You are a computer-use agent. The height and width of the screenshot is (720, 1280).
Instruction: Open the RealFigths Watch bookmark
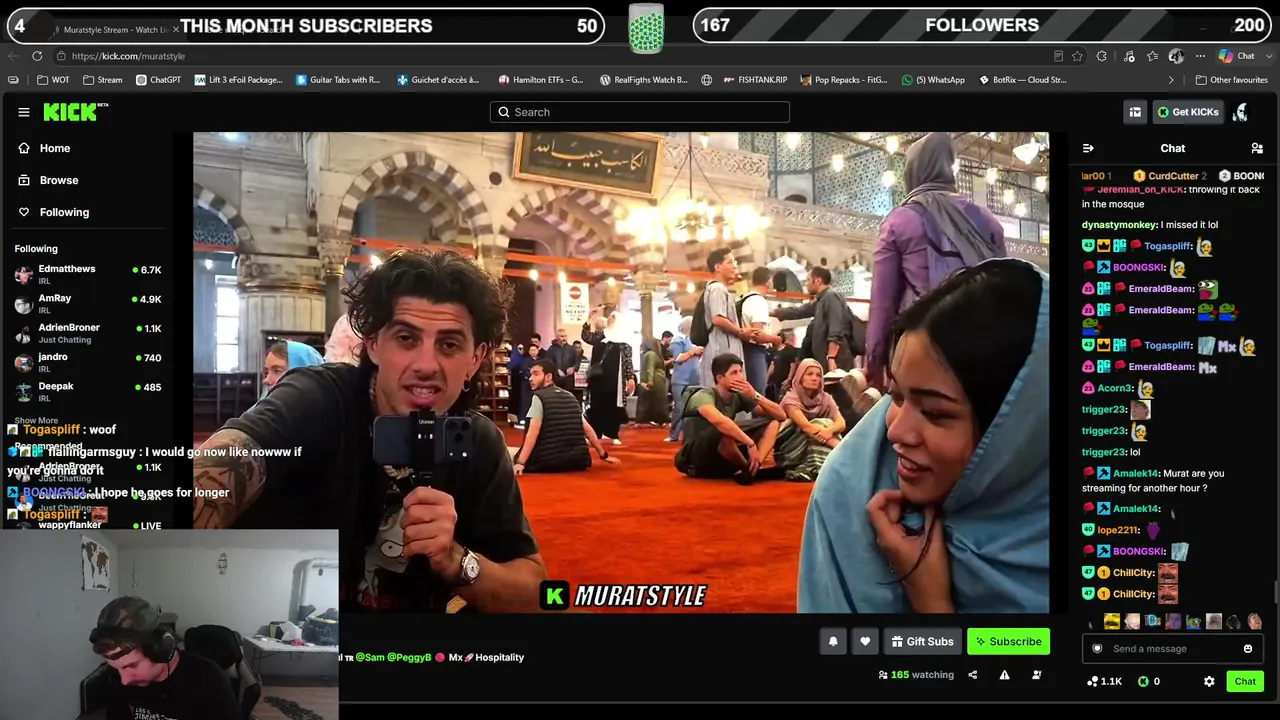coord(643,80)
